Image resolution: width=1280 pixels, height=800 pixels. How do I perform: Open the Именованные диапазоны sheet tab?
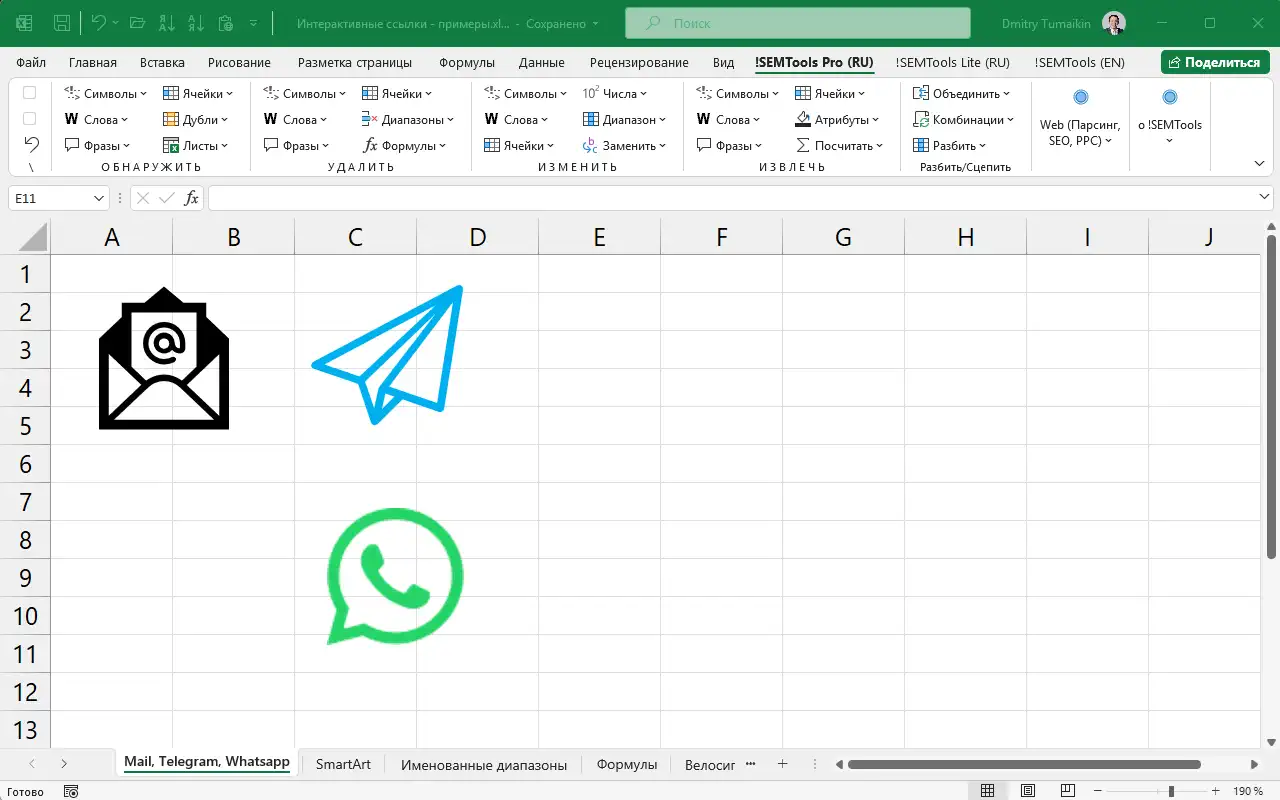click(484, 764)
